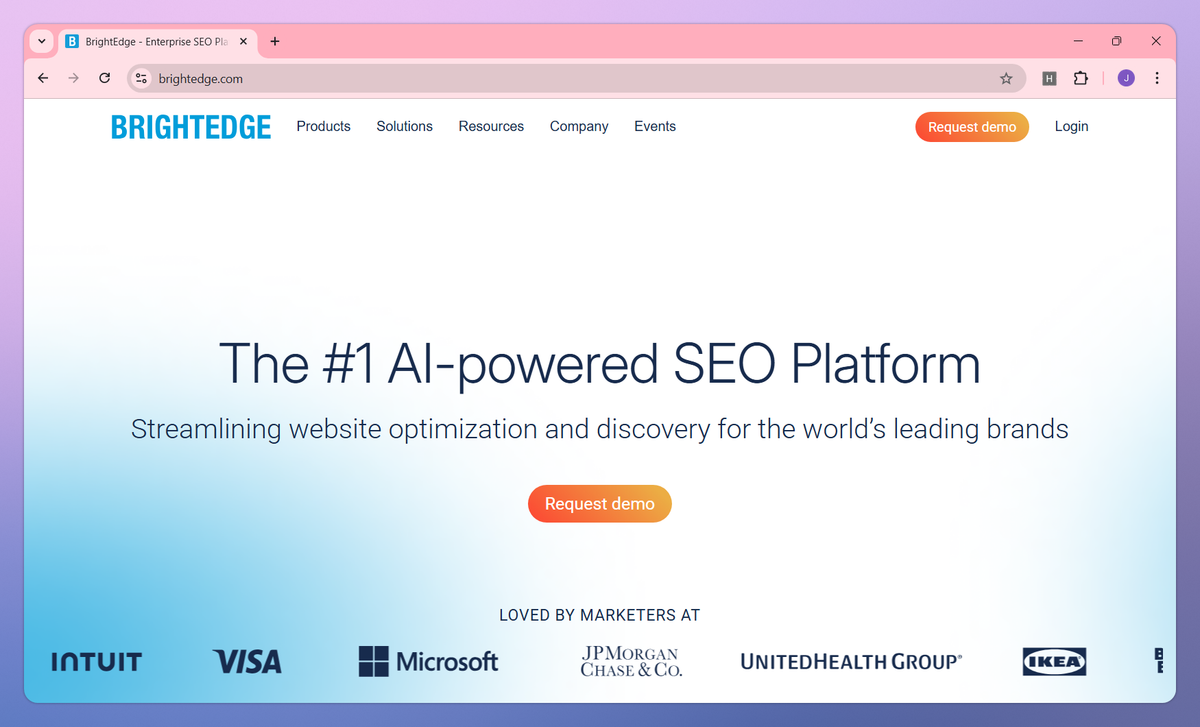Restore down the Chrome window
Image resolution: width=1200 pixels, height=727 pixels.
click(1117, 41)
